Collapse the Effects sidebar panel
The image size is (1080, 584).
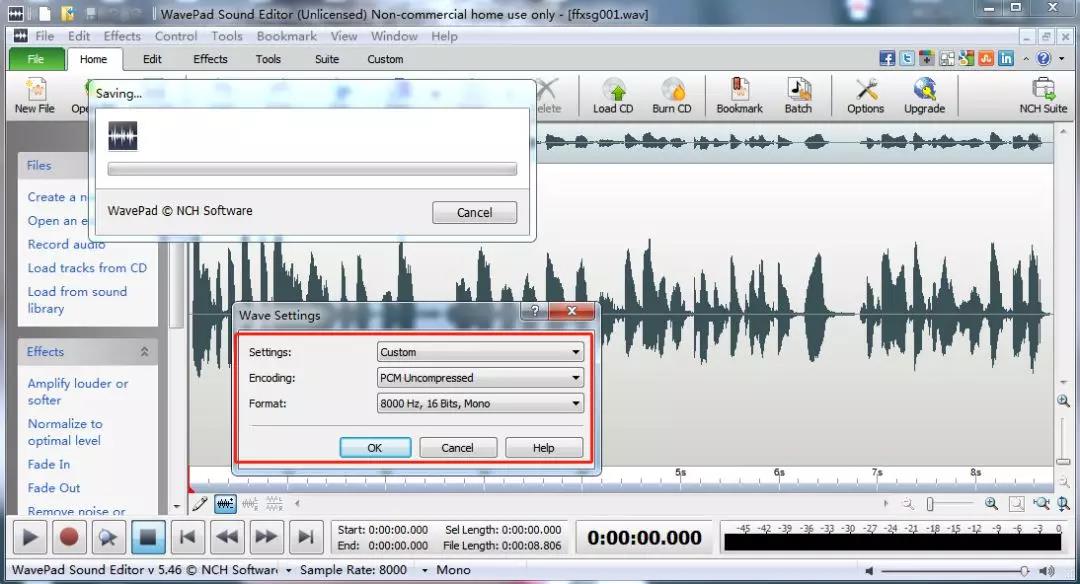pos(145,352)
